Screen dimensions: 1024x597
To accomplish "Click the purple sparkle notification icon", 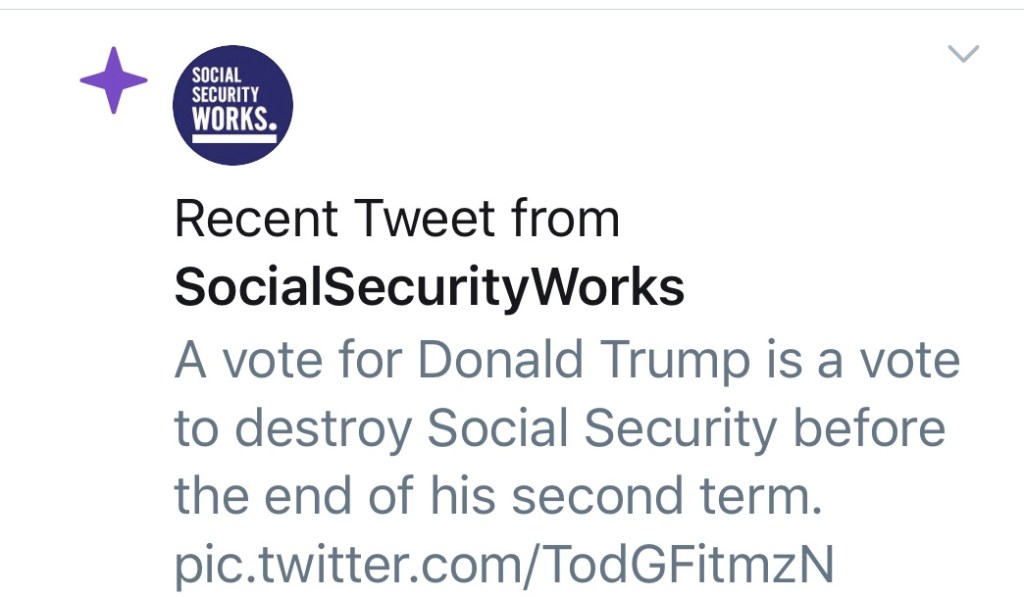I will tap(113, 80).
